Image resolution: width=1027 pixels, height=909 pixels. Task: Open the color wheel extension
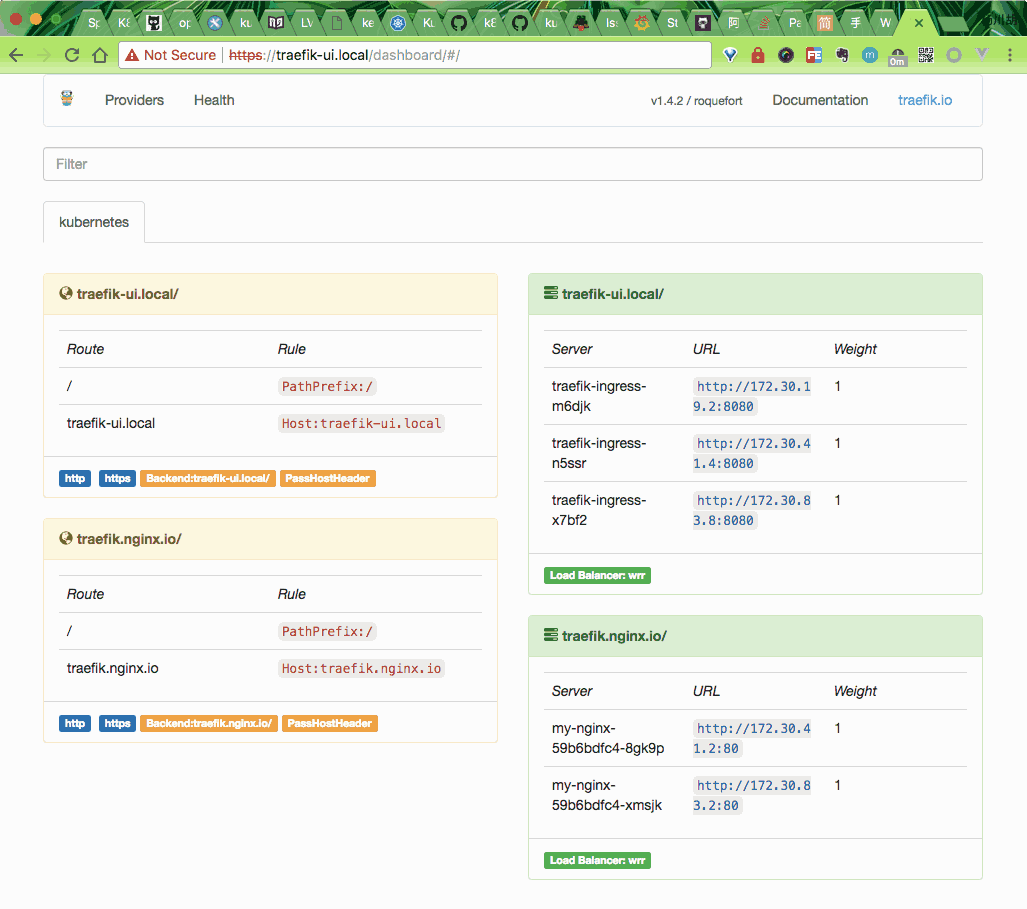coord(786,55)
